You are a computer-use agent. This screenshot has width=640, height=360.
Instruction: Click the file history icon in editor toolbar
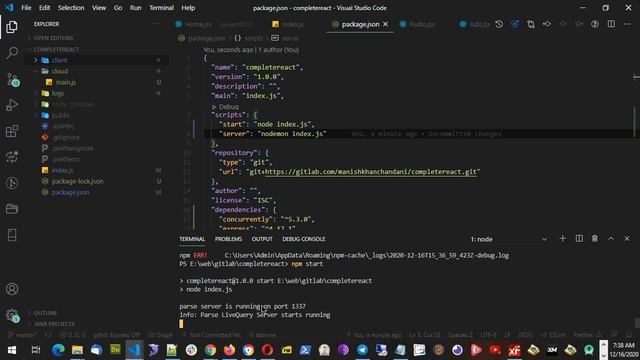coord(499,24)
